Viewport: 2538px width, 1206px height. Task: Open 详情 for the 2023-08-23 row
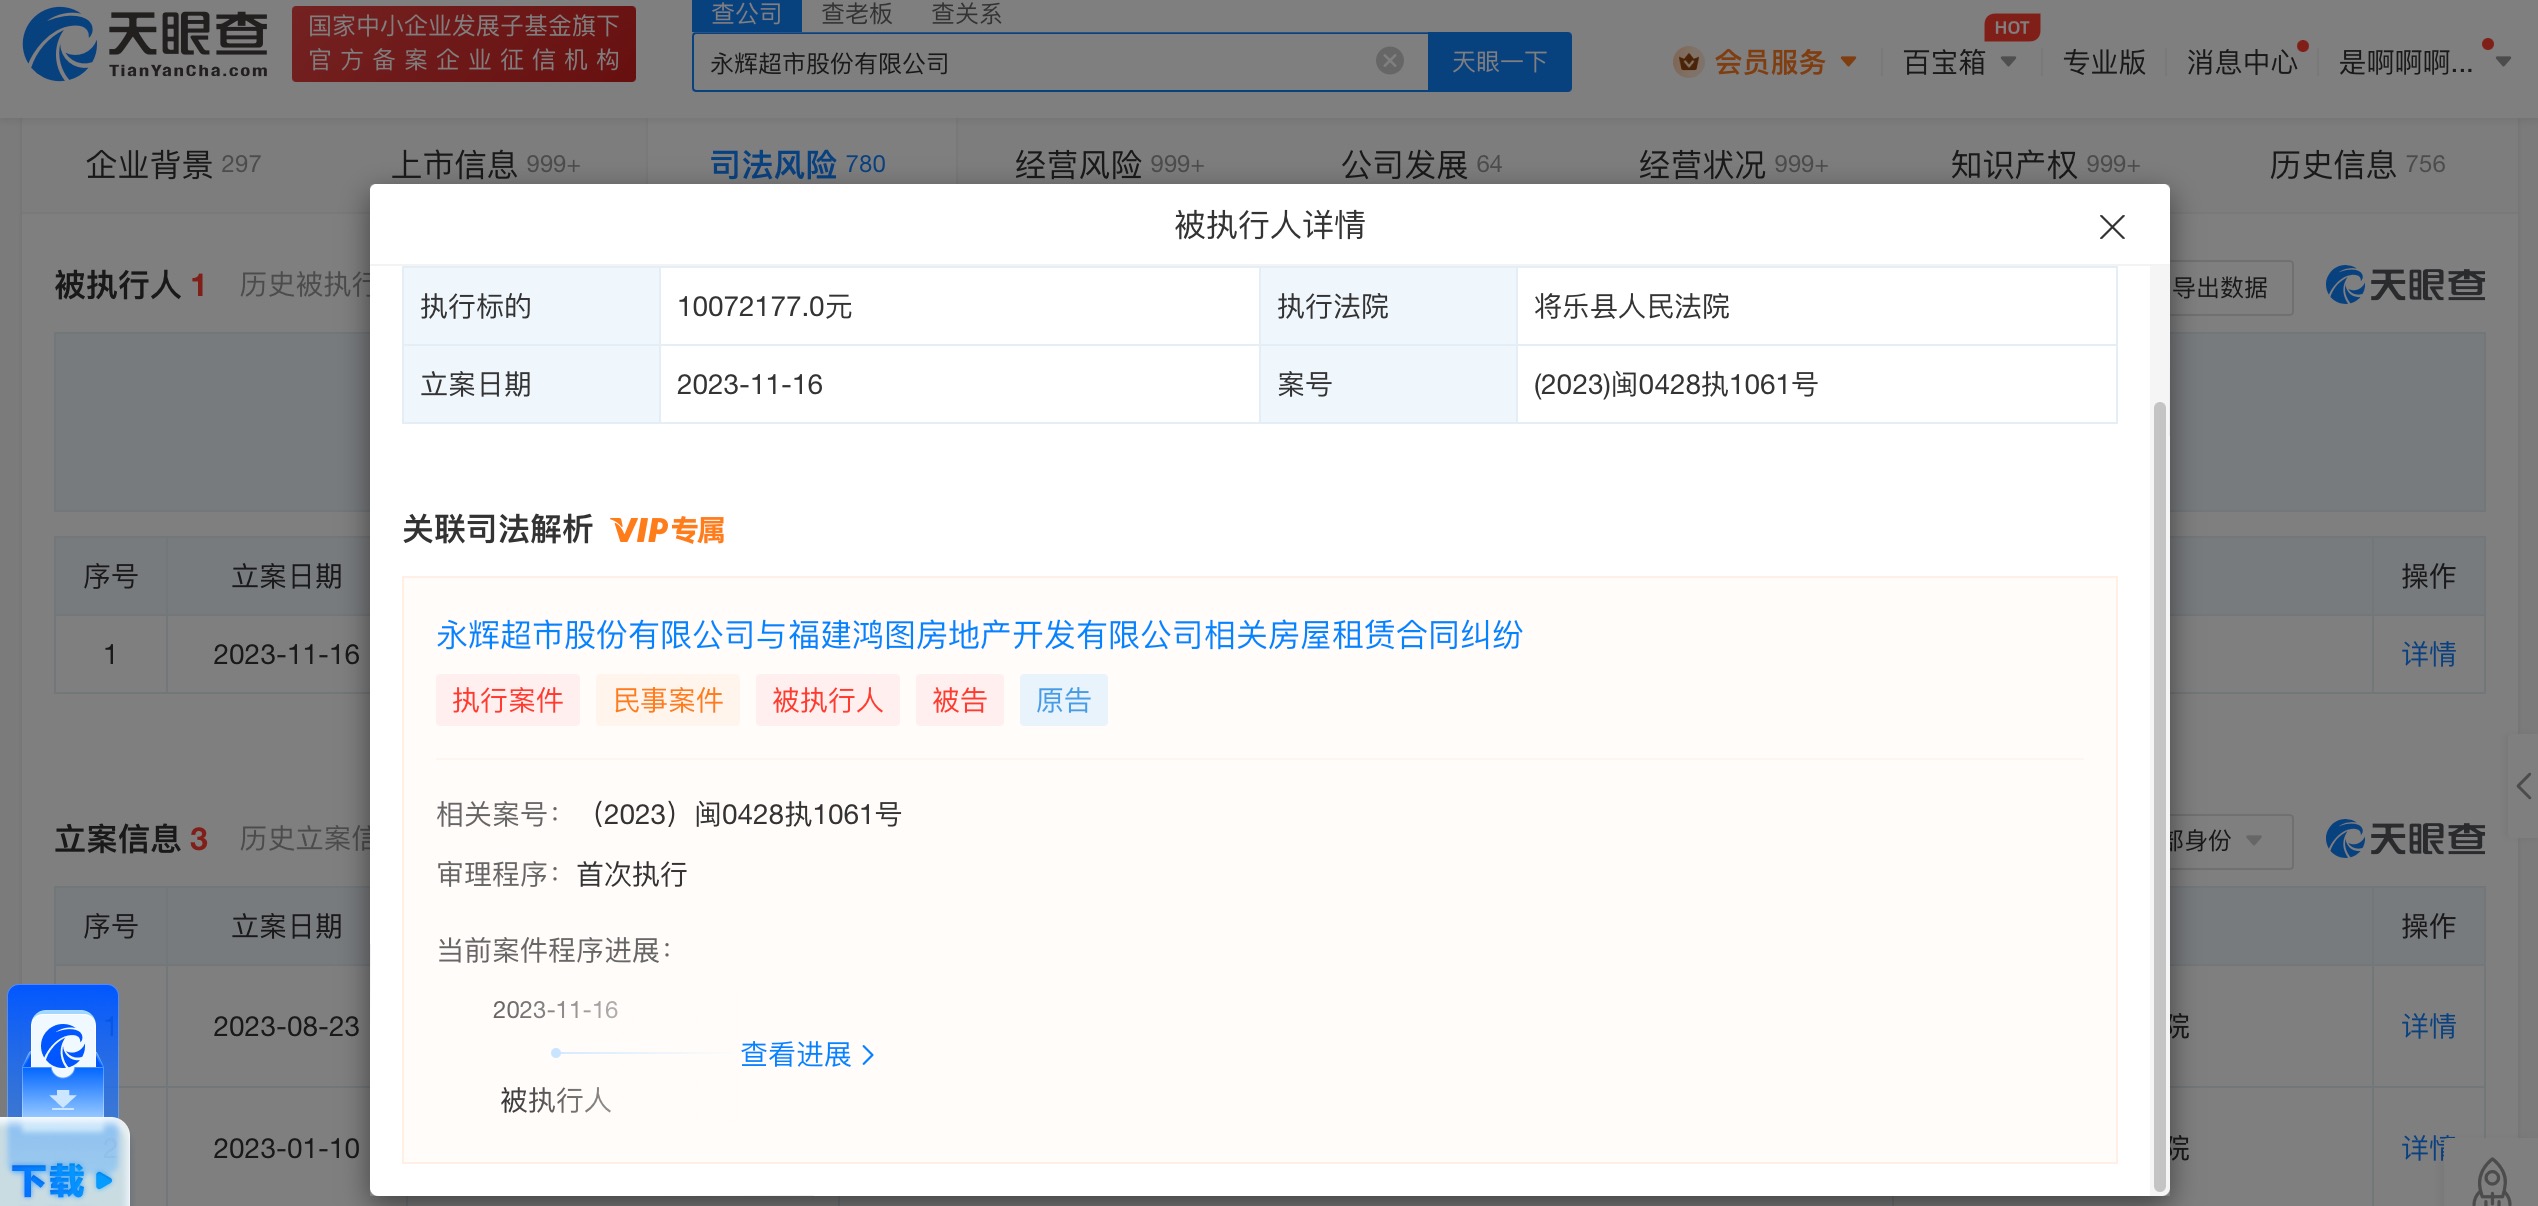click(x=2429, y=1026)
